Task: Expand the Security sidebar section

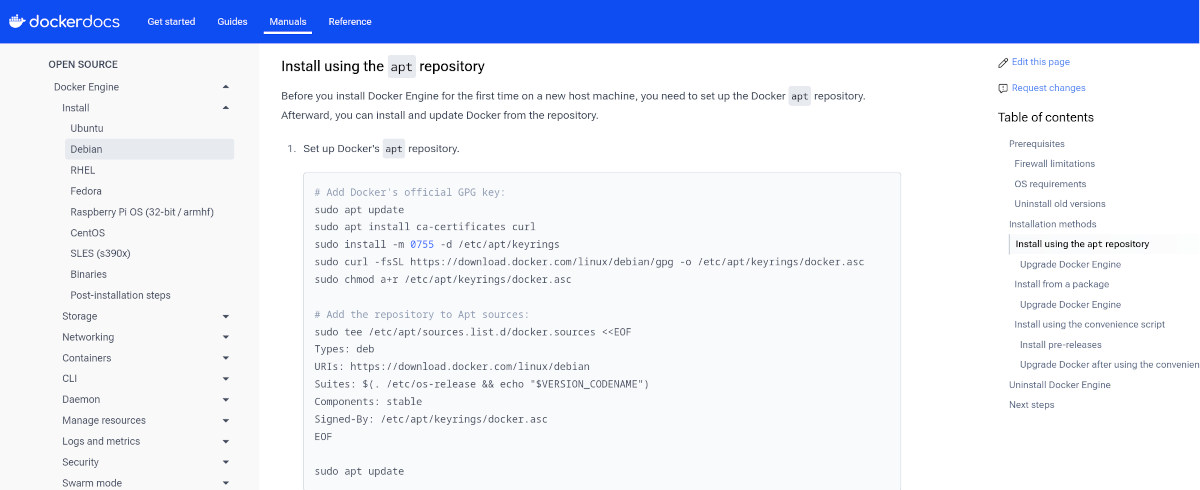Action: click(226, 462)
